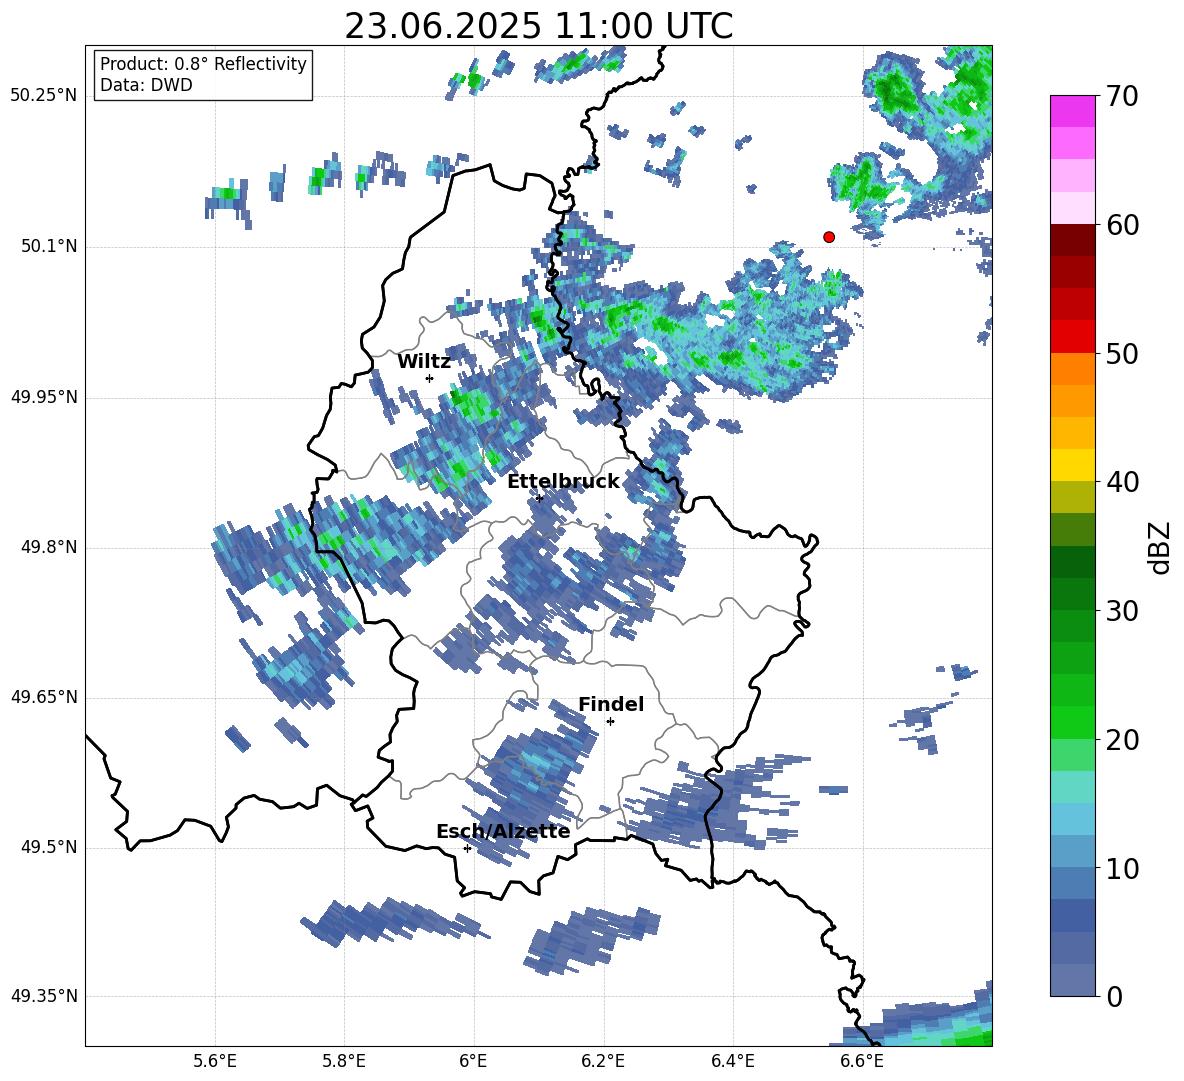Click the Wiltz city label
1184x1081 pixels.
coord(424,362)
